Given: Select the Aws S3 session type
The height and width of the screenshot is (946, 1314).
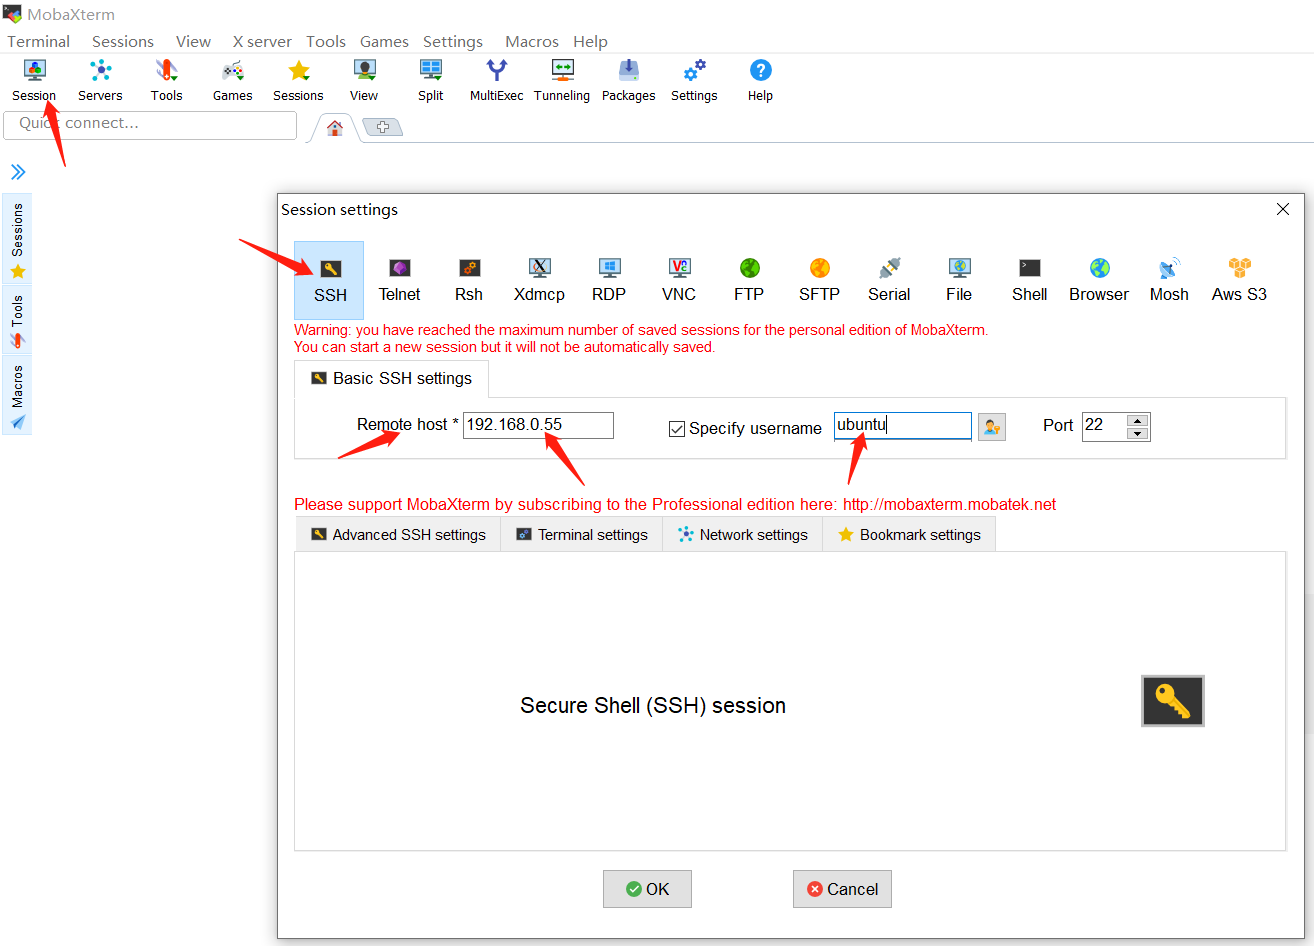Looking at the screenshot, I should point(1239,280).
